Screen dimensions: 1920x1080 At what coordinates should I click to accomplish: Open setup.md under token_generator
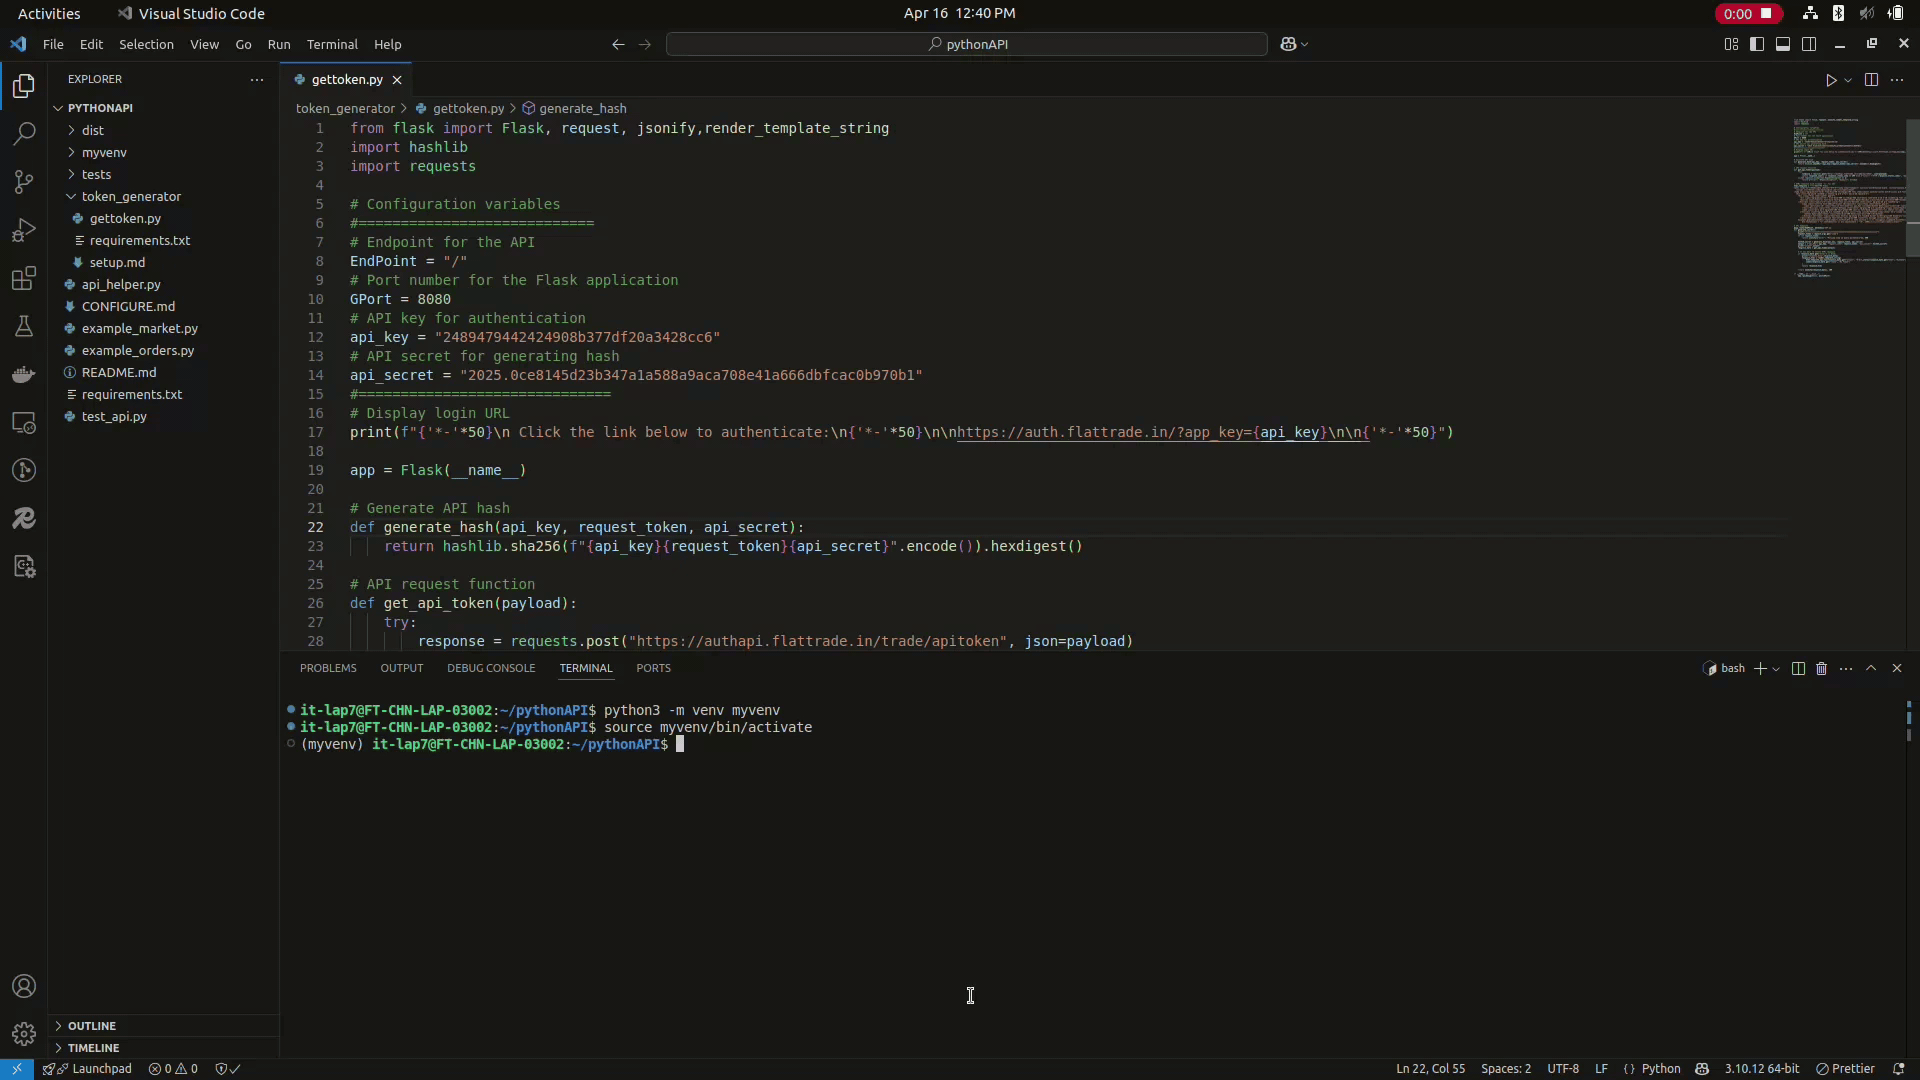[117, 262]
